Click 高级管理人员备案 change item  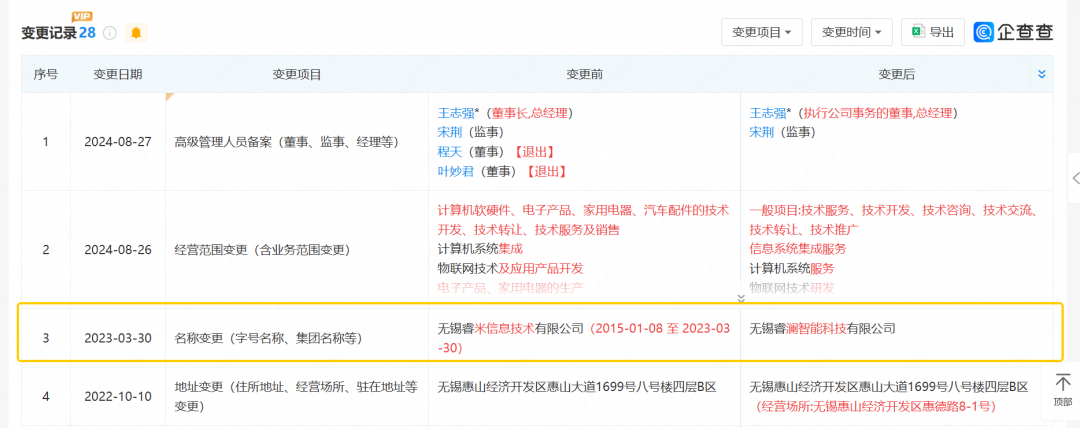click(x=287, y=143)
